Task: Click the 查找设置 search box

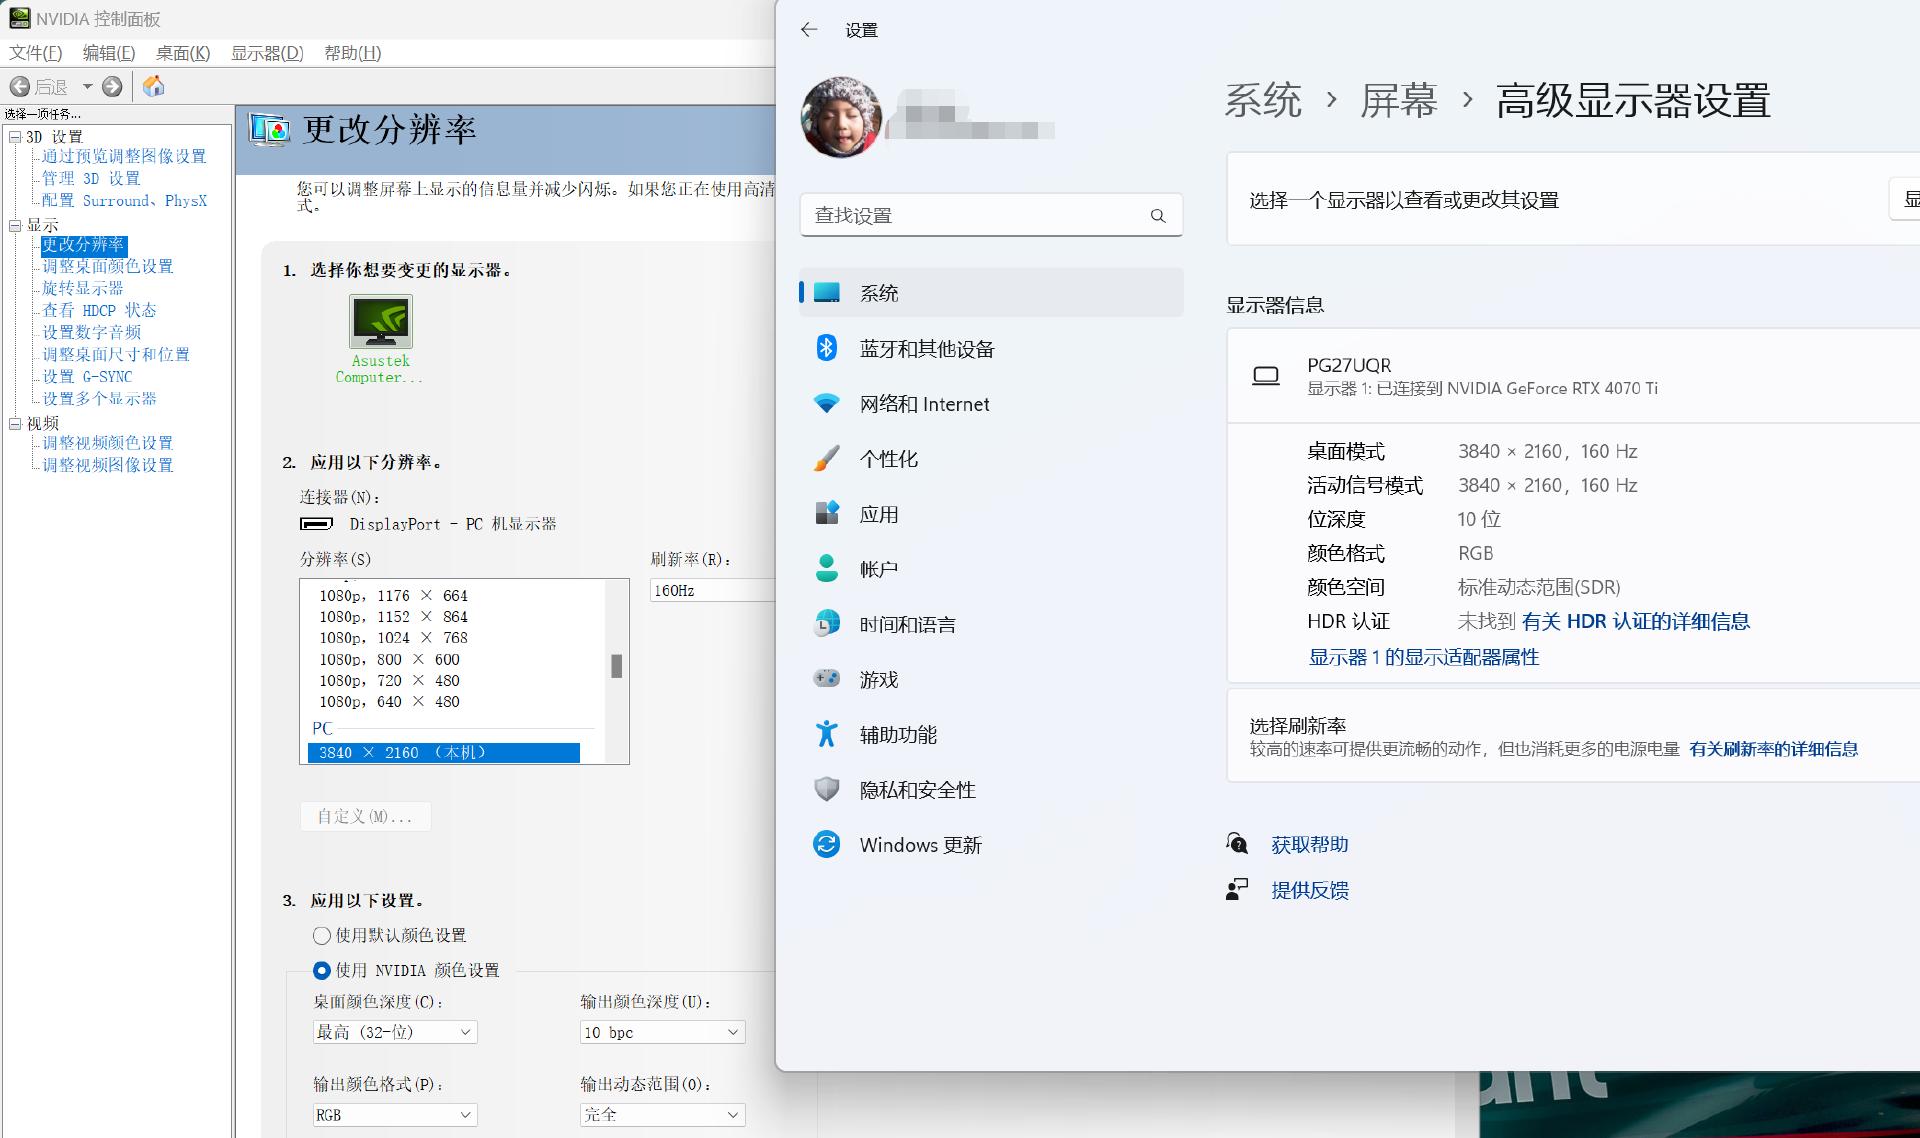Action: (990, 214)
